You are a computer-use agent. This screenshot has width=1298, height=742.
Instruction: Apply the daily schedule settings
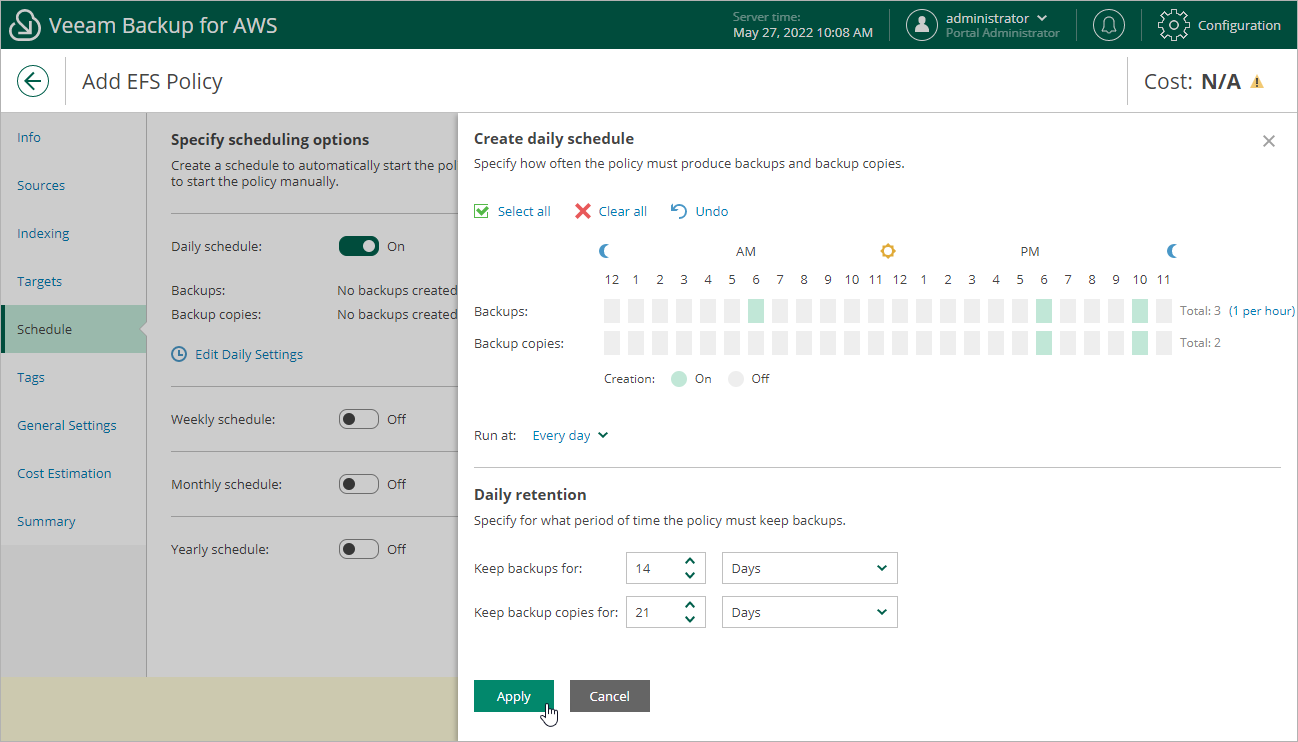point(513,696)
